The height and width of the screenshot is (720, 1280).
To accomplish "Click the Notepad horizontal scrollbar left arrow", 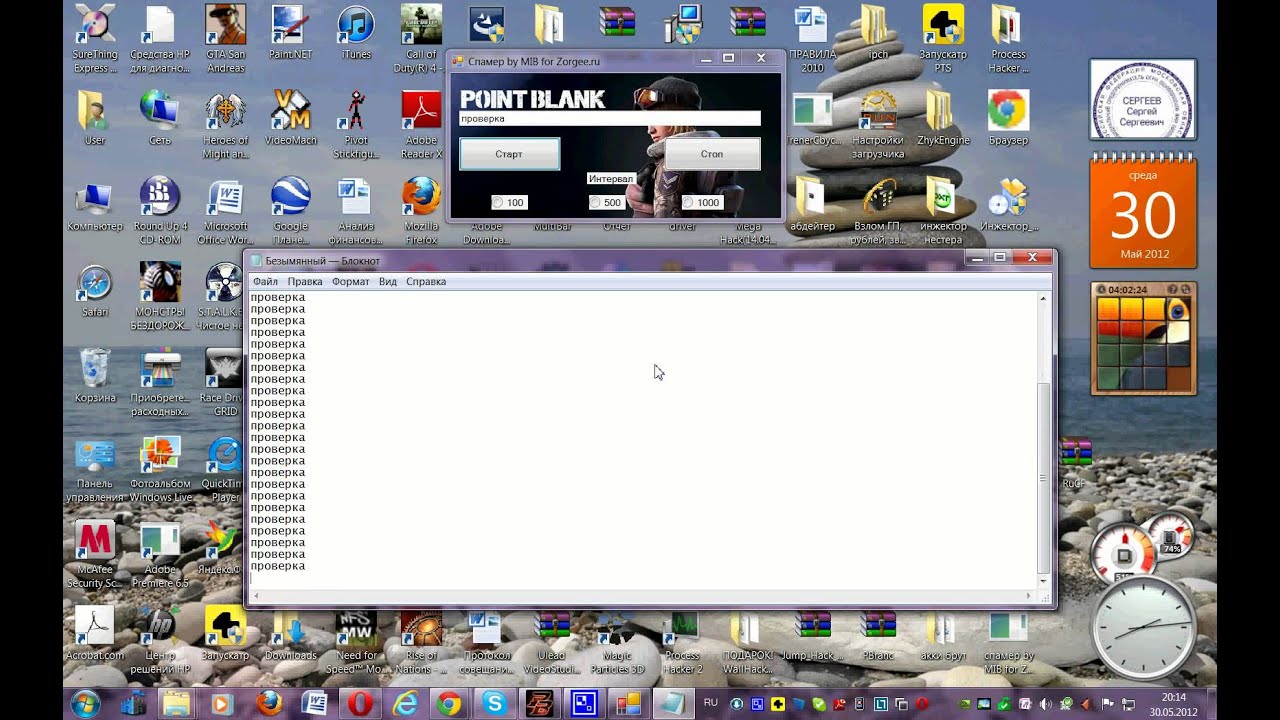I will [256, 596].
